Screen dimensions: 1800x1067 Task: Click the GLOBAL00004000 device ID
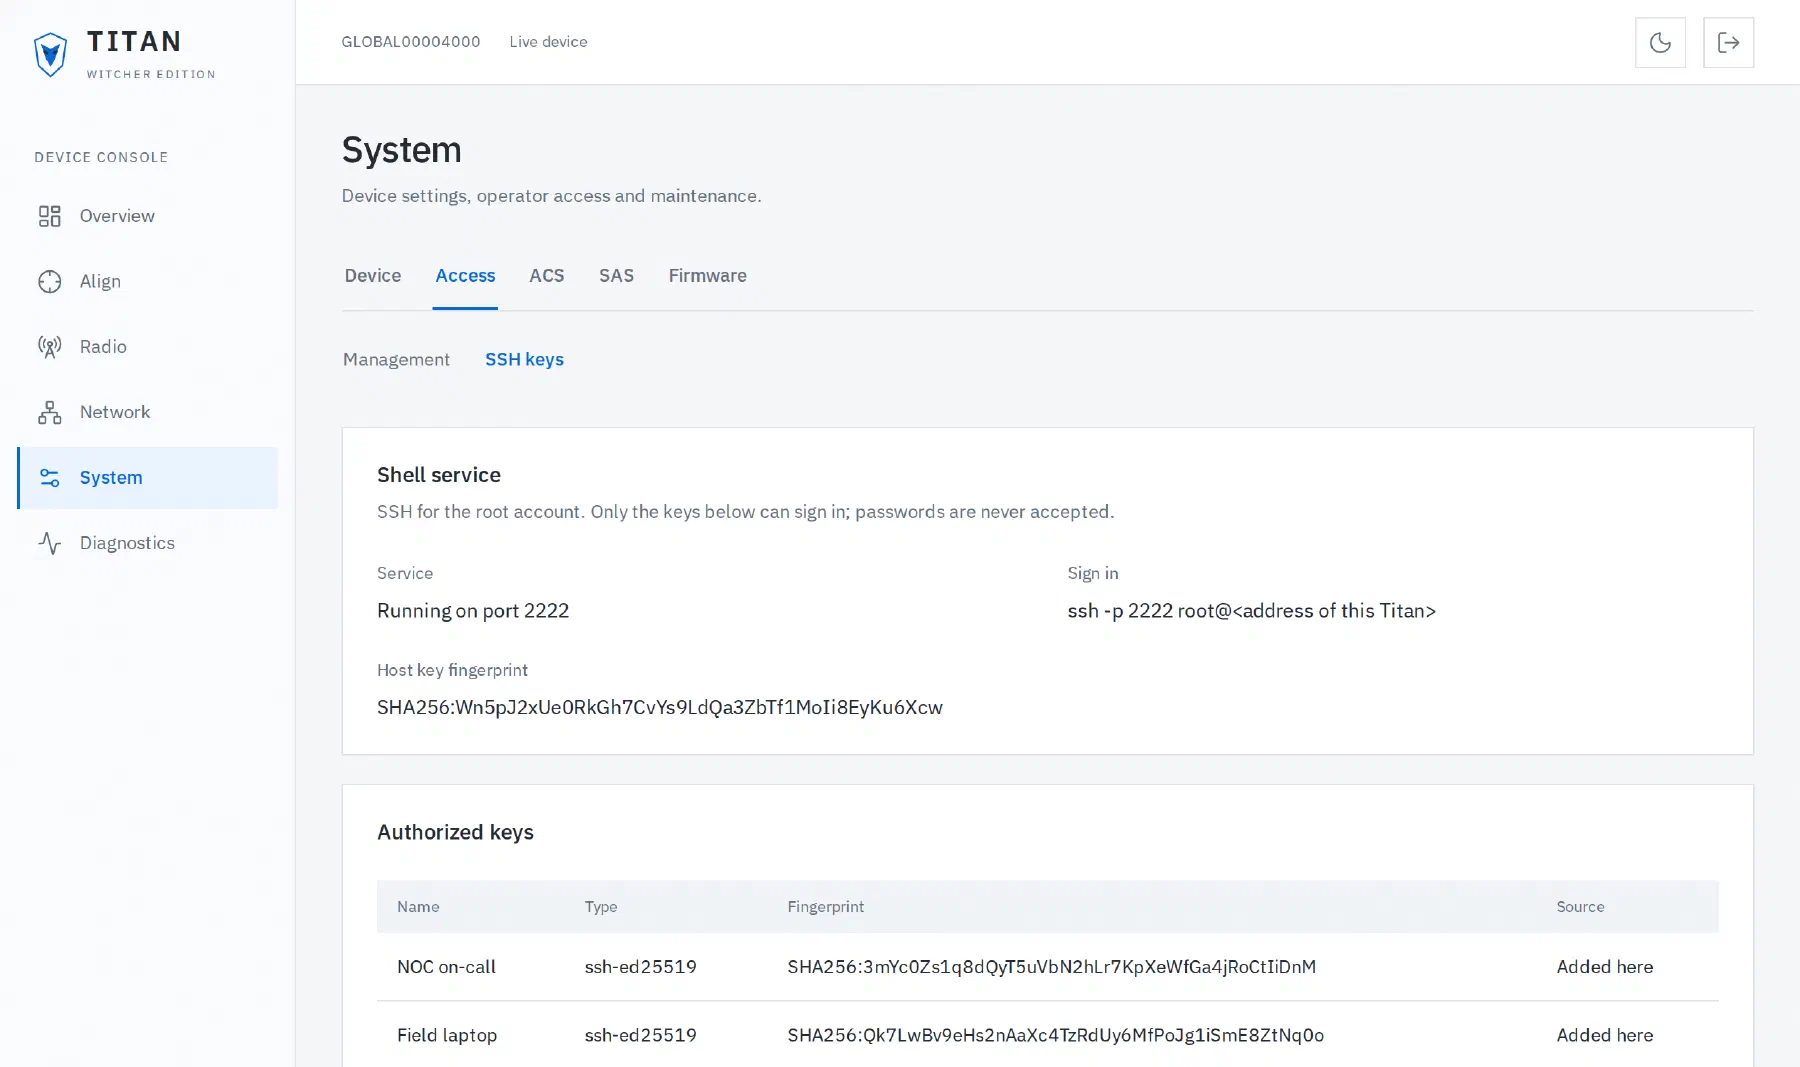(x=411, y=42)
